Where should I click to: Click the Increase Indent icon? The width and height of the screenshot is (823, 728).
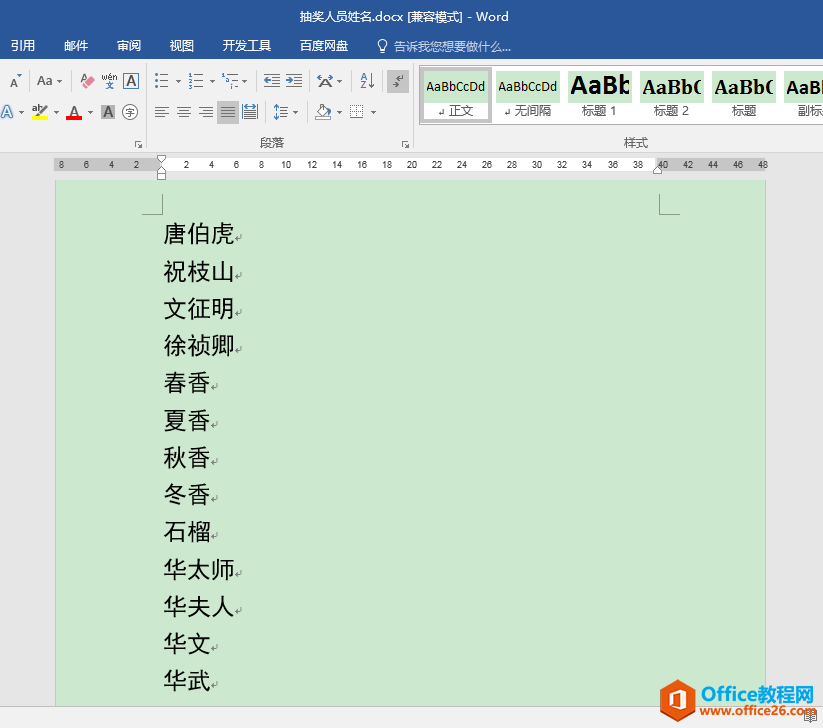click(x=294, y=81)
